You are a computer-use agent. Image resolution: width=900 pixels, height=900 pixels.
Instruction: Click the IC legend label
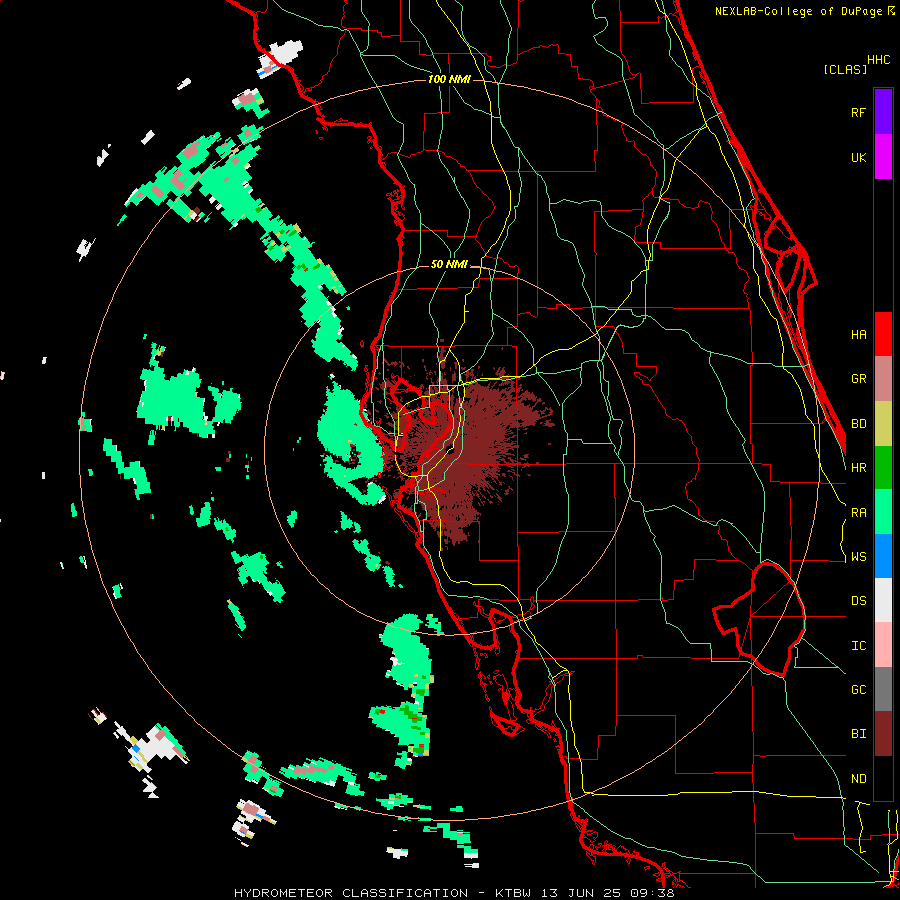[x=858, y=646]
